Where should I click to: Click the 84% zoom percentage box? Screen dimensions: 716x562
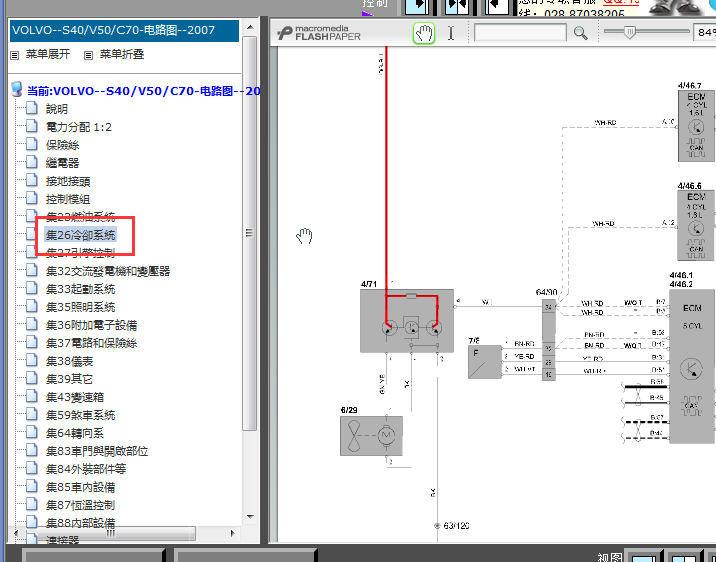(704, 32)
